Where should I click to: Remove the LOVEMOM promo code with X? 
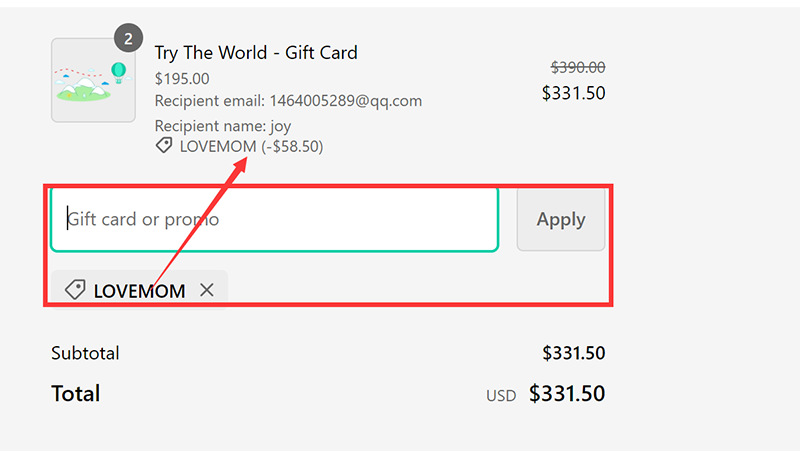[207, 290]
